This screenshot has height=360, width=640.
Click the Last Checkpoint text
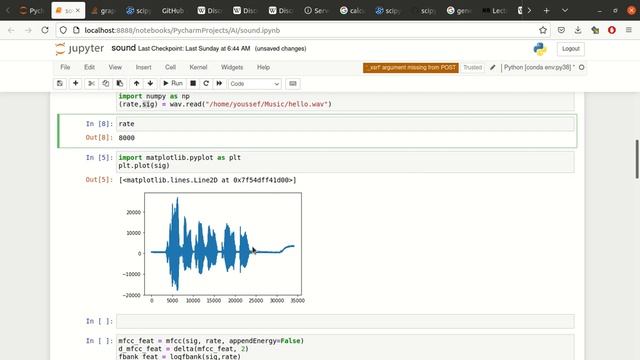coord(194,49)
